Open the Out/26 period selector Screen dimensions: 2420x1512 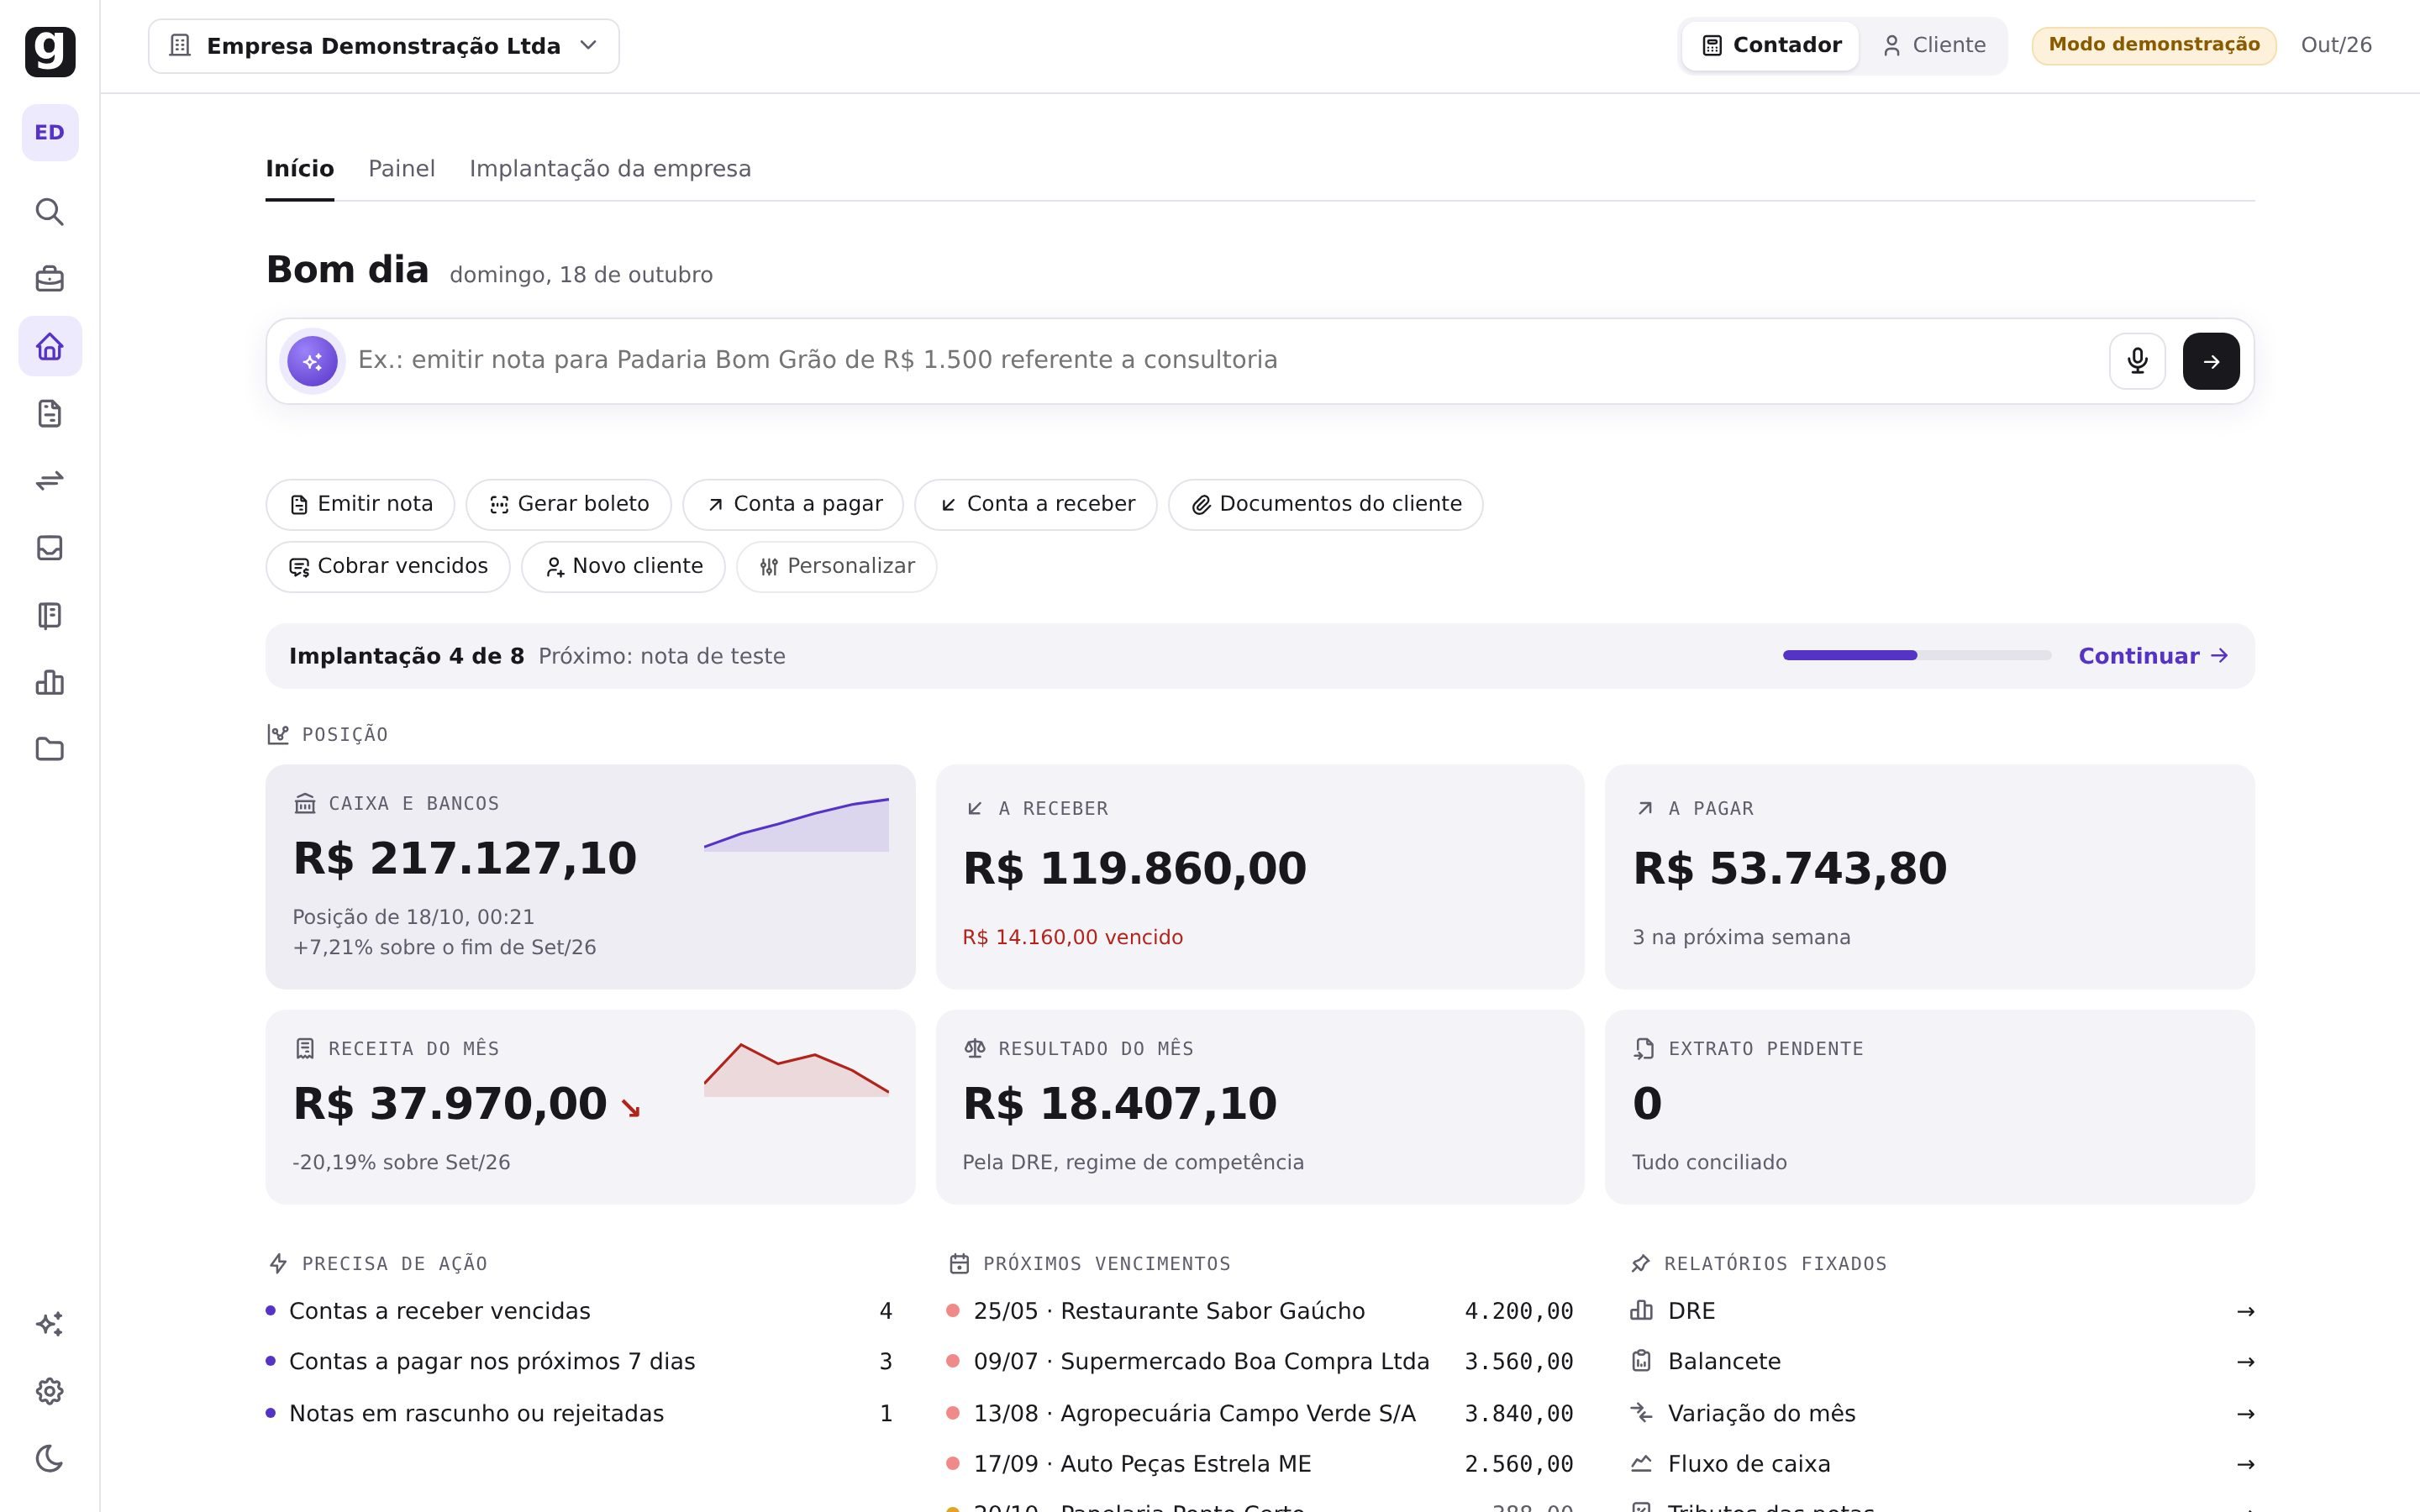coord(2336,45)
